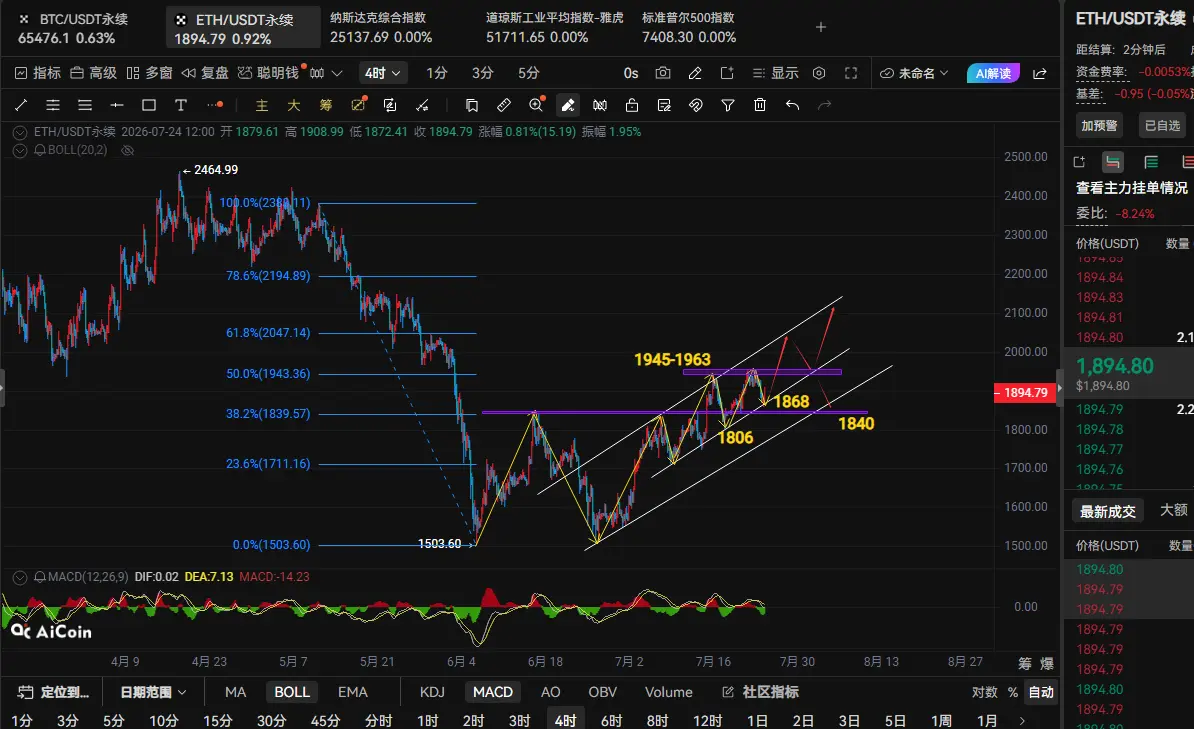The image size is (1194, 729).
Task: Enable the 自动 auto scale option
Action: pos(1041,692)
